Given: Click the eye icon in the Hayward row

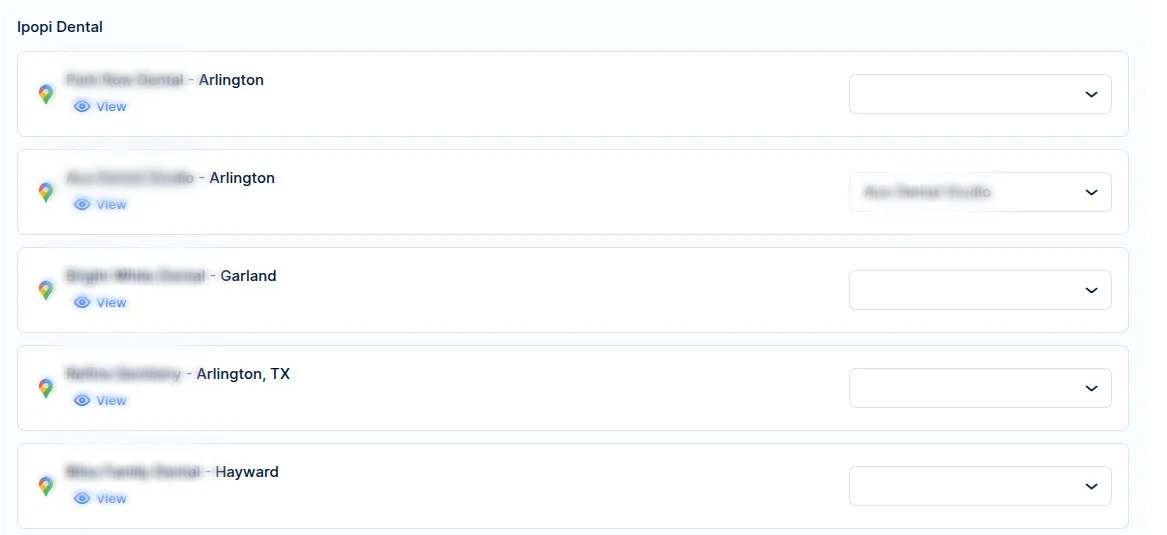Looking at the screenshot, I should click(x=82, y=499).
